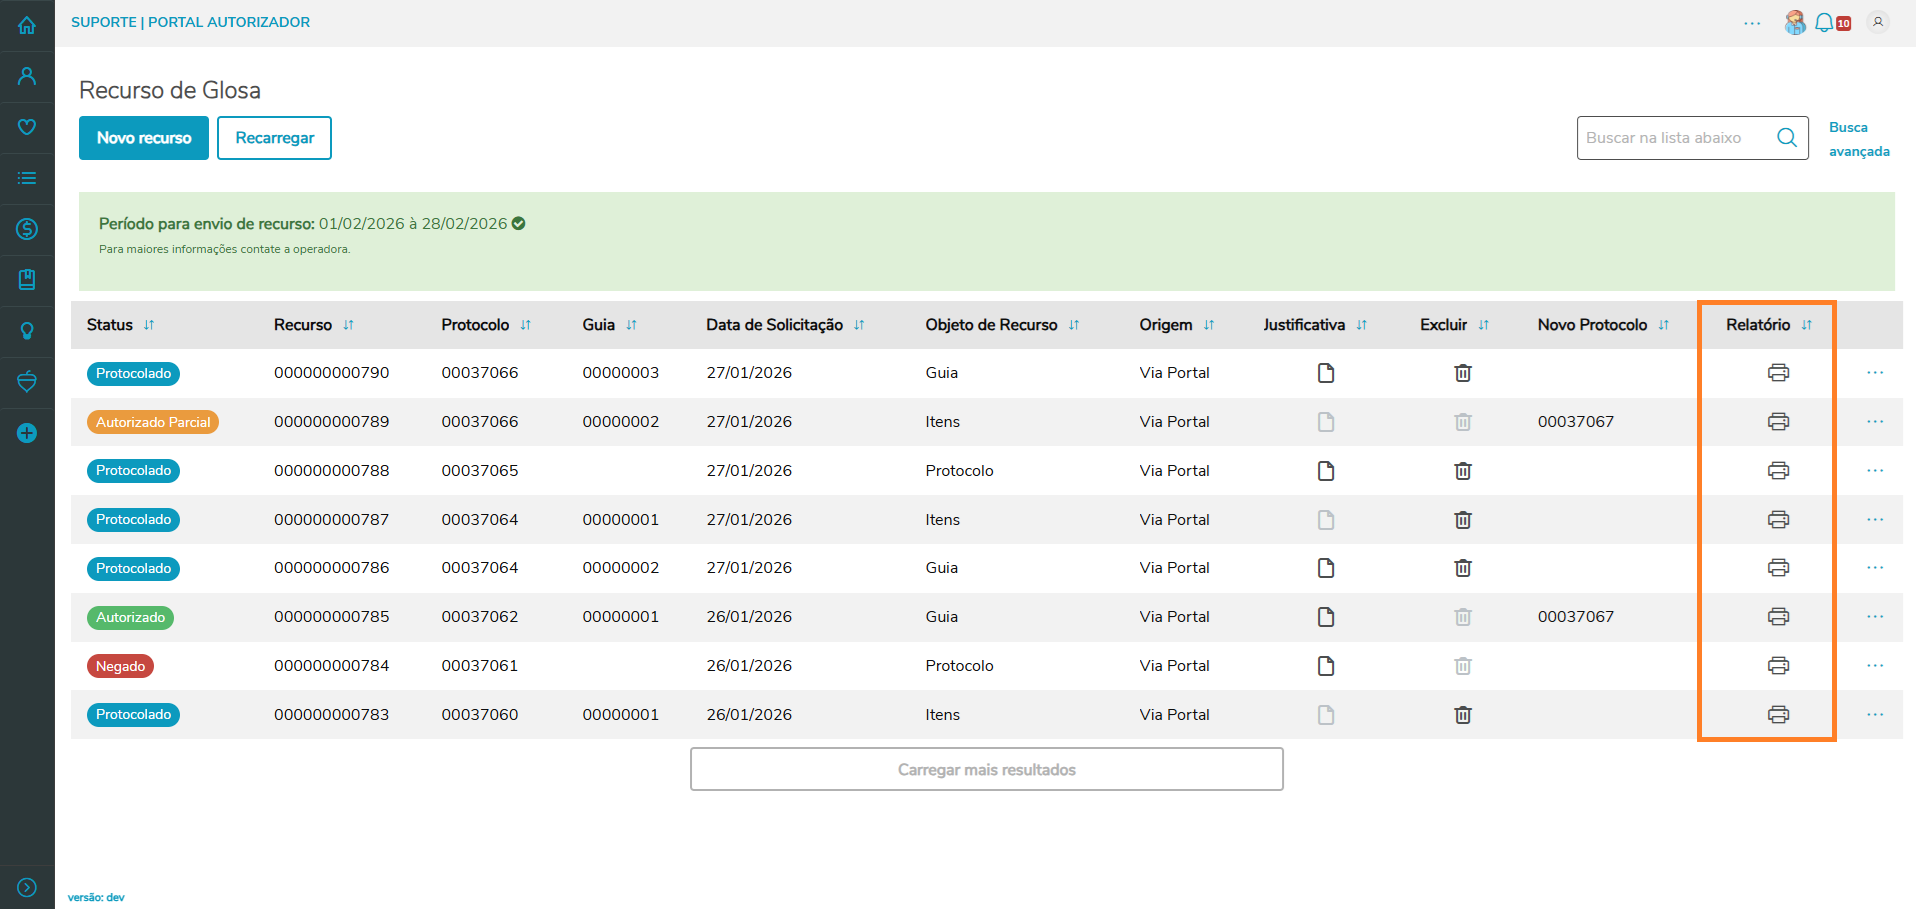The width and height of the screenshot is (1916, 909).
Task: Expand the sidebar with bottom arrow
Action: 27,887
